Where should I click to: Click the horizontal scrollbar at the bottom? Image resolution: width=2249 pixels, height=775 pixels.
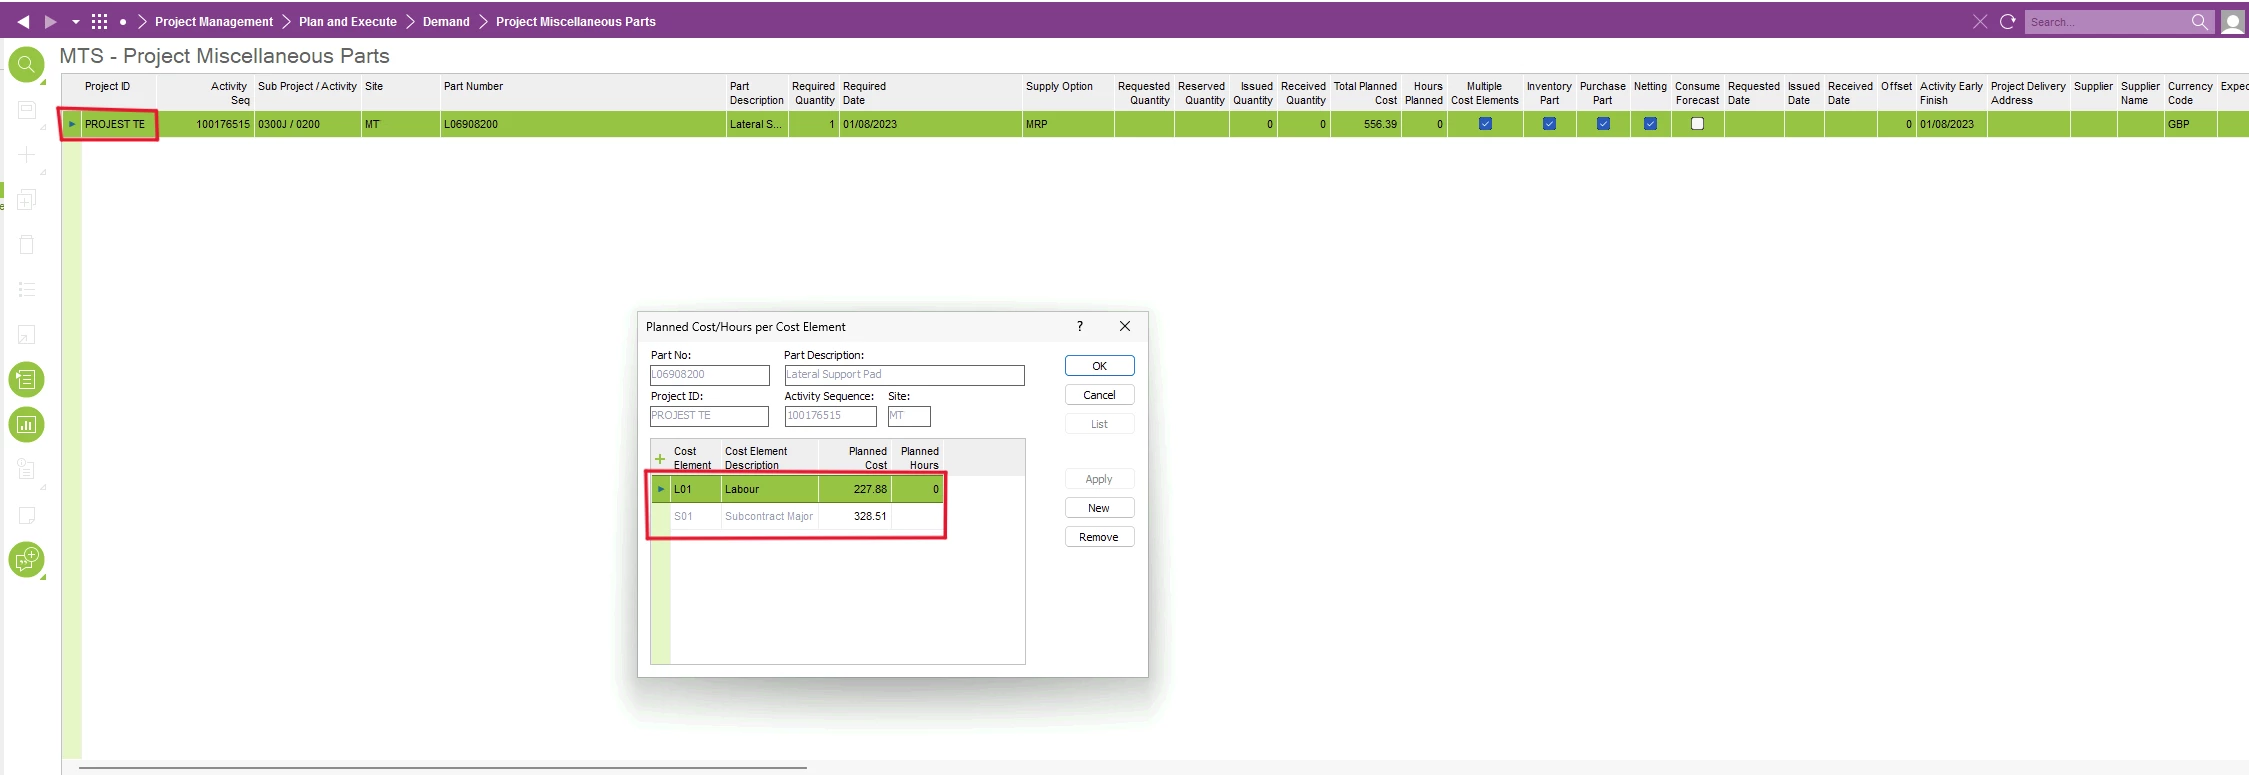[443, 767]
